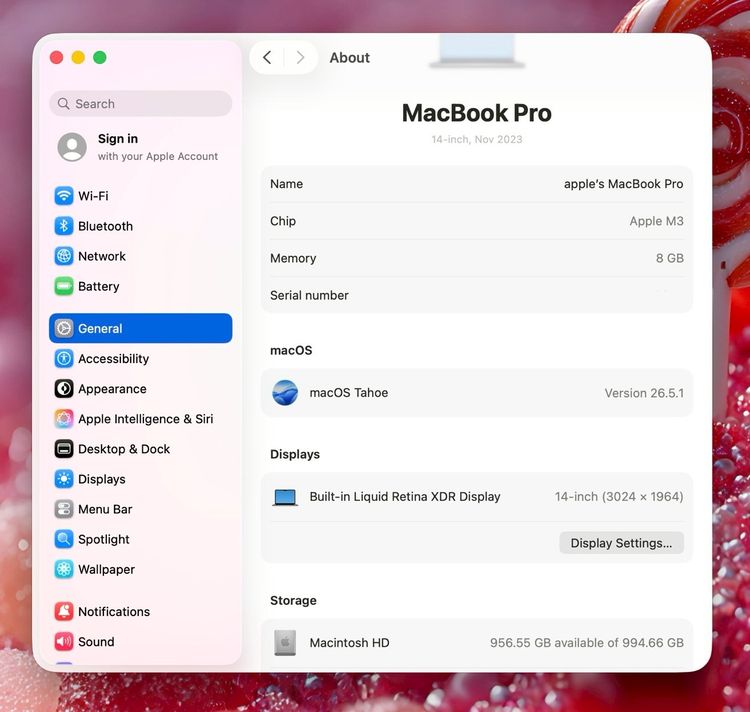Close the window with the red button
The width and height of the screenshot is (750, 712).
coord(56,57)
